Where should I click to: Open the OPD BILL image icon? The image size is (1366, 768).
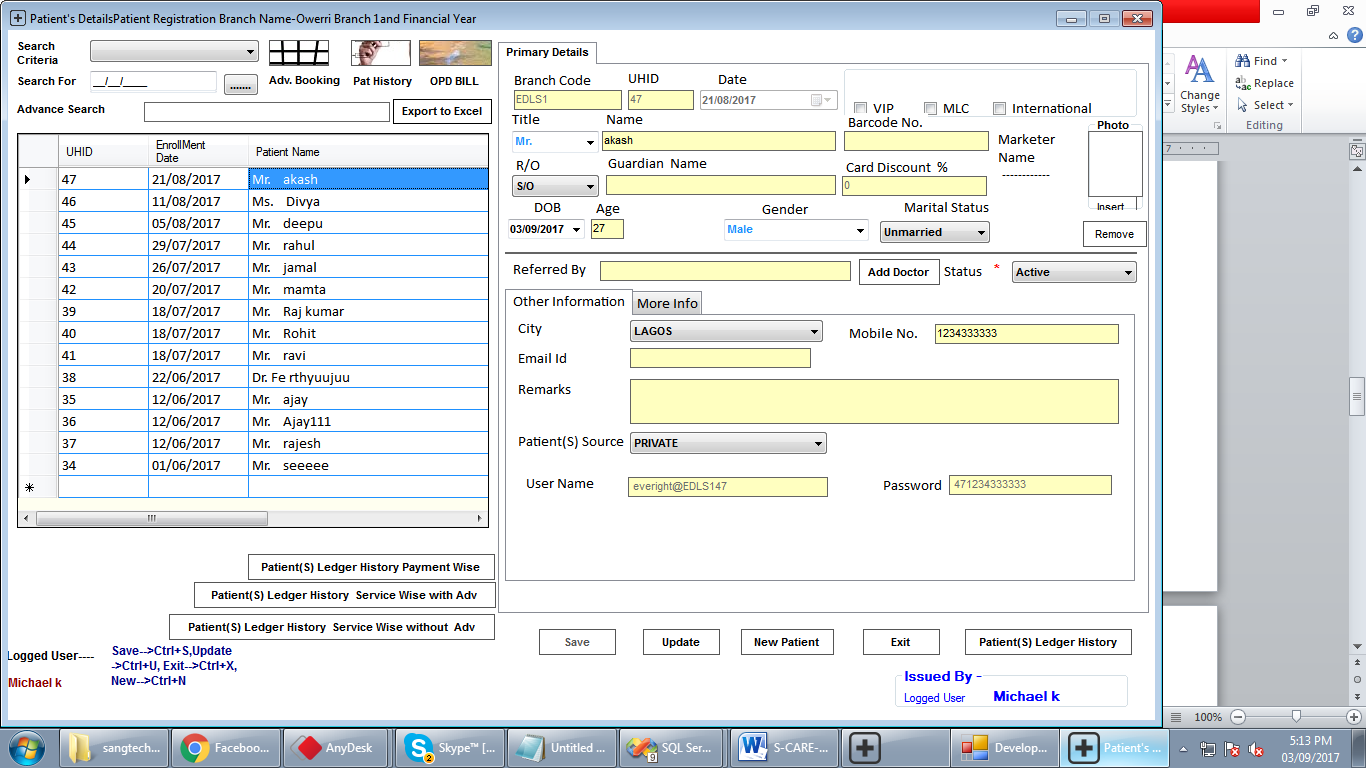[x=455, y=53]
